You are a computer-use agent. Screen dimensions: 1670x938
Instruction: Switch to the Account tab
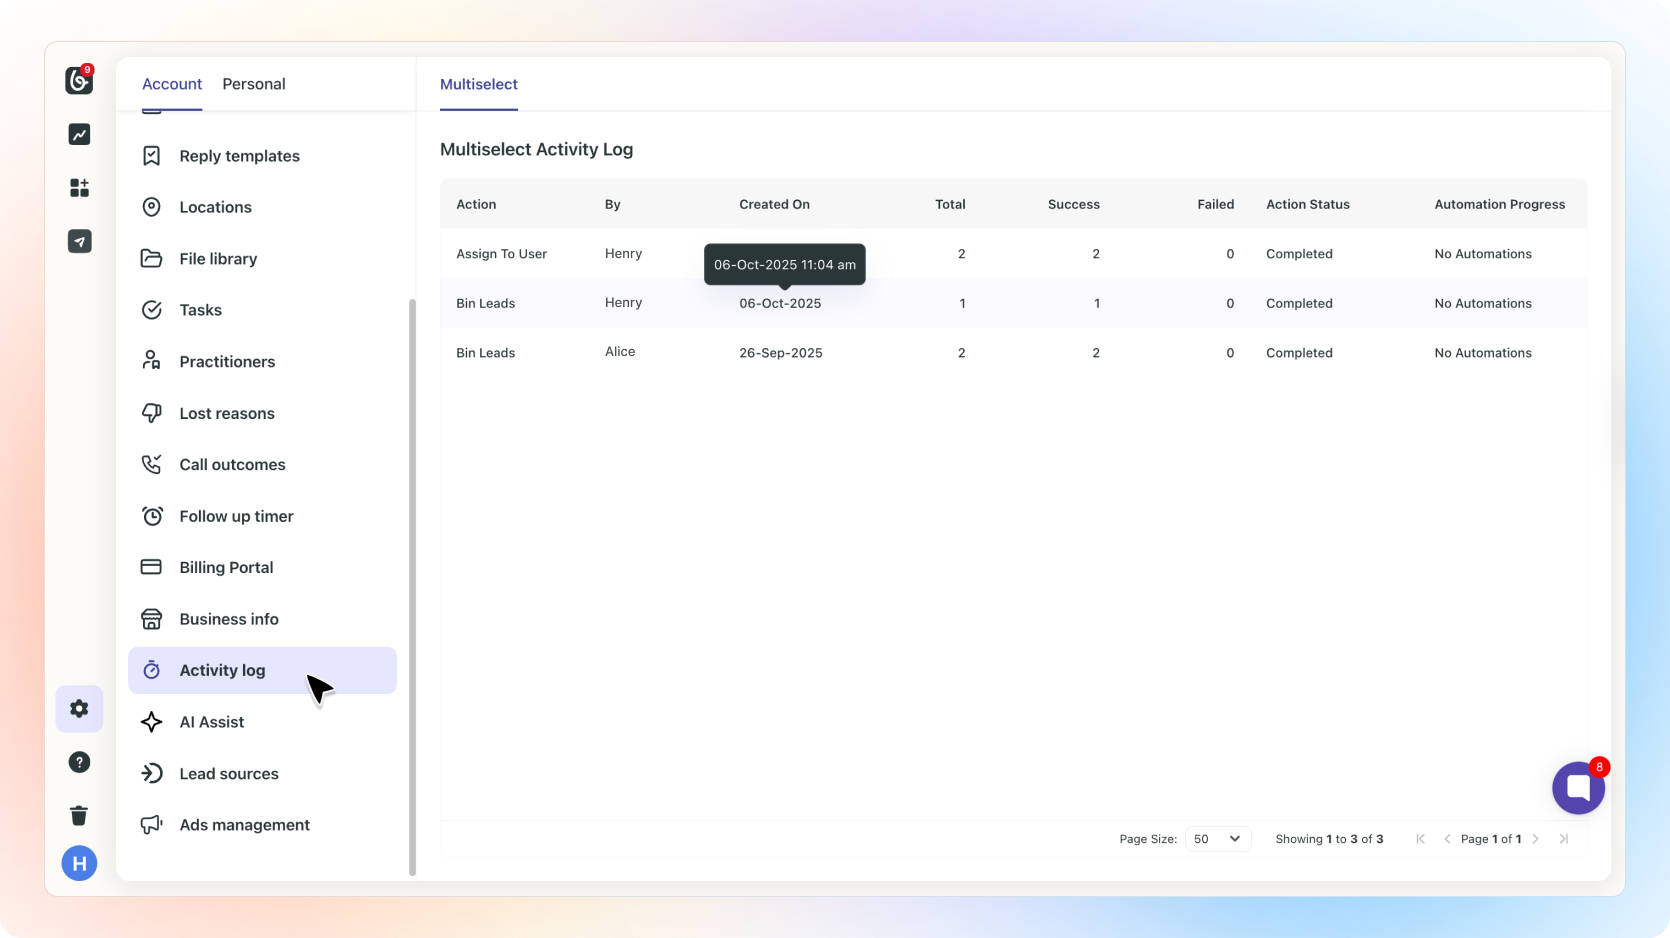(172, 84)
